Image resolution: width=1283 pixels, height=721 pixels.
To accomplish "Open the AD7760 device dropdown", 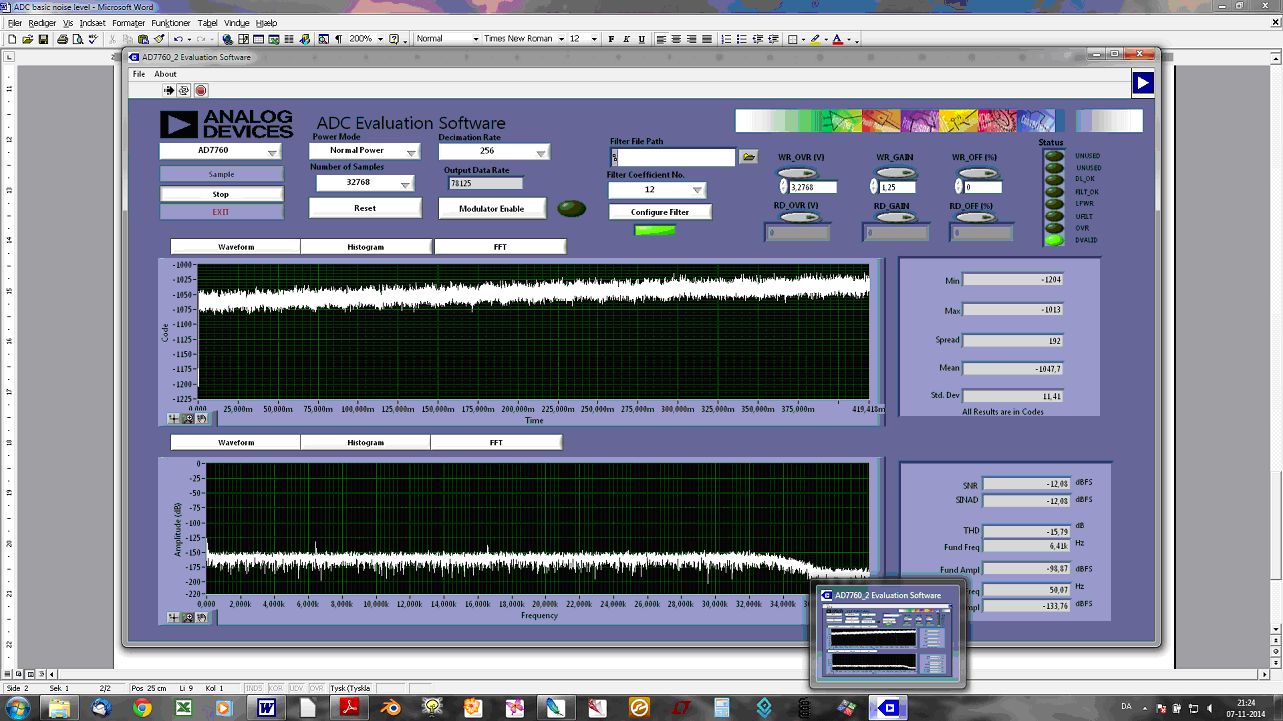I will pyautogui.click(x=221, y=151).
